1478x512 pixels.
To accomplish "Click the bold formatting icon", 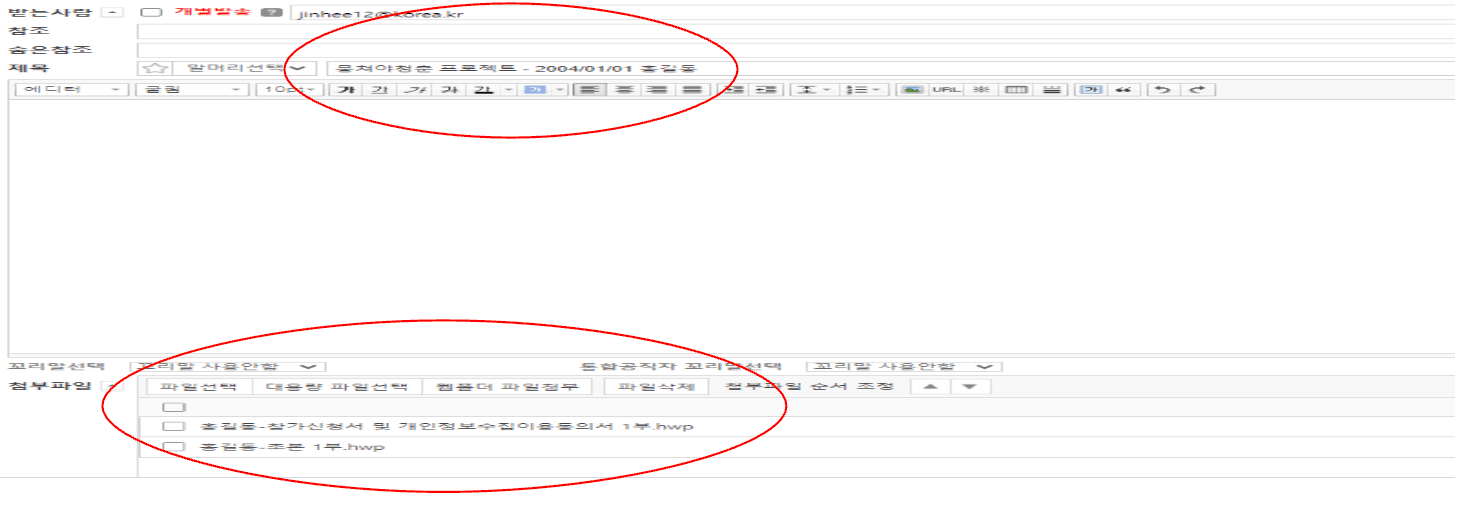I will coord(346,90).
